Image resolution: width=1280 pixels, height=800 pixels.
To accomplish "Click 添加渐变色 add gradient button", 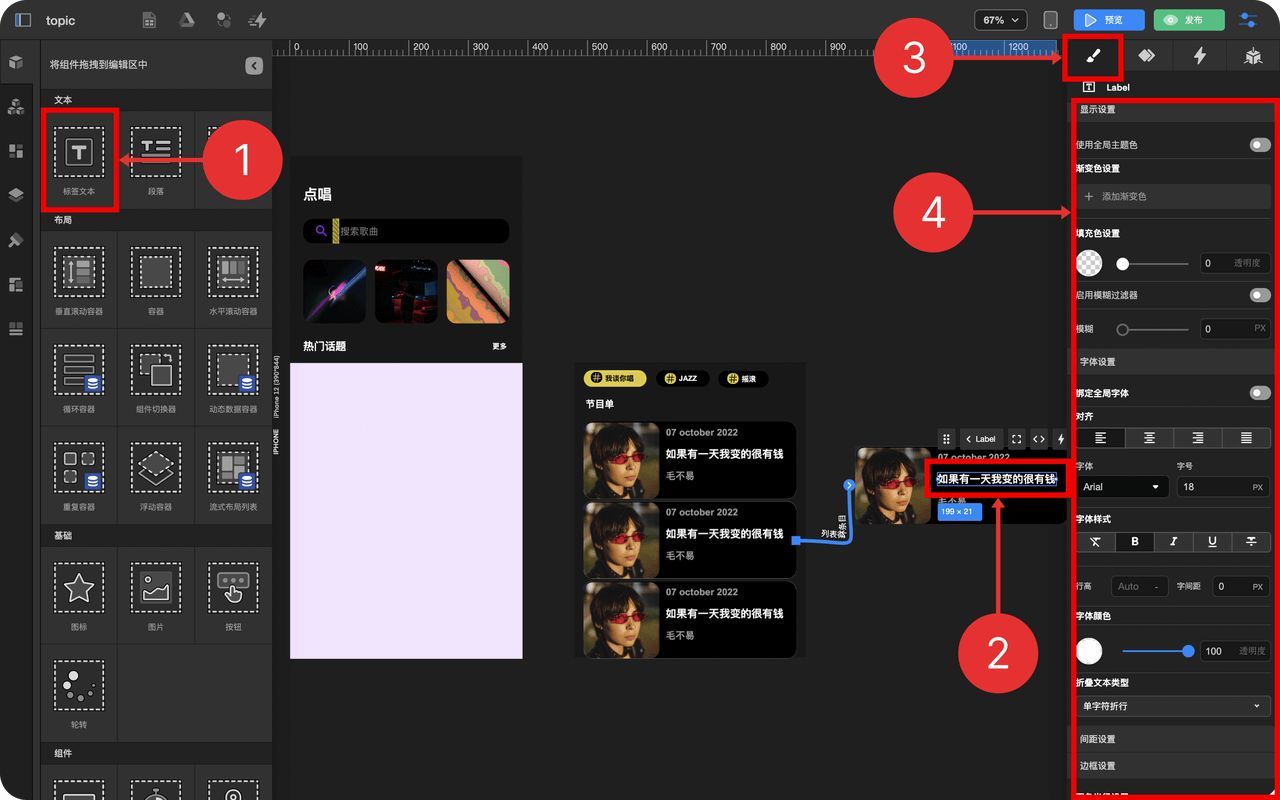I will tap(1173, 197).
